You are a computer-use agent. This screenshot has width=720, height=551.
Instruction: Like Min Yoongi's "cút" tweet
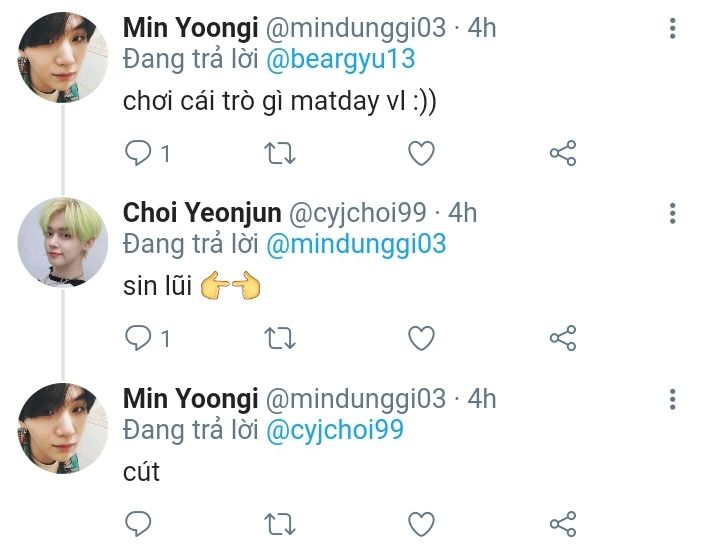(422, 523)
